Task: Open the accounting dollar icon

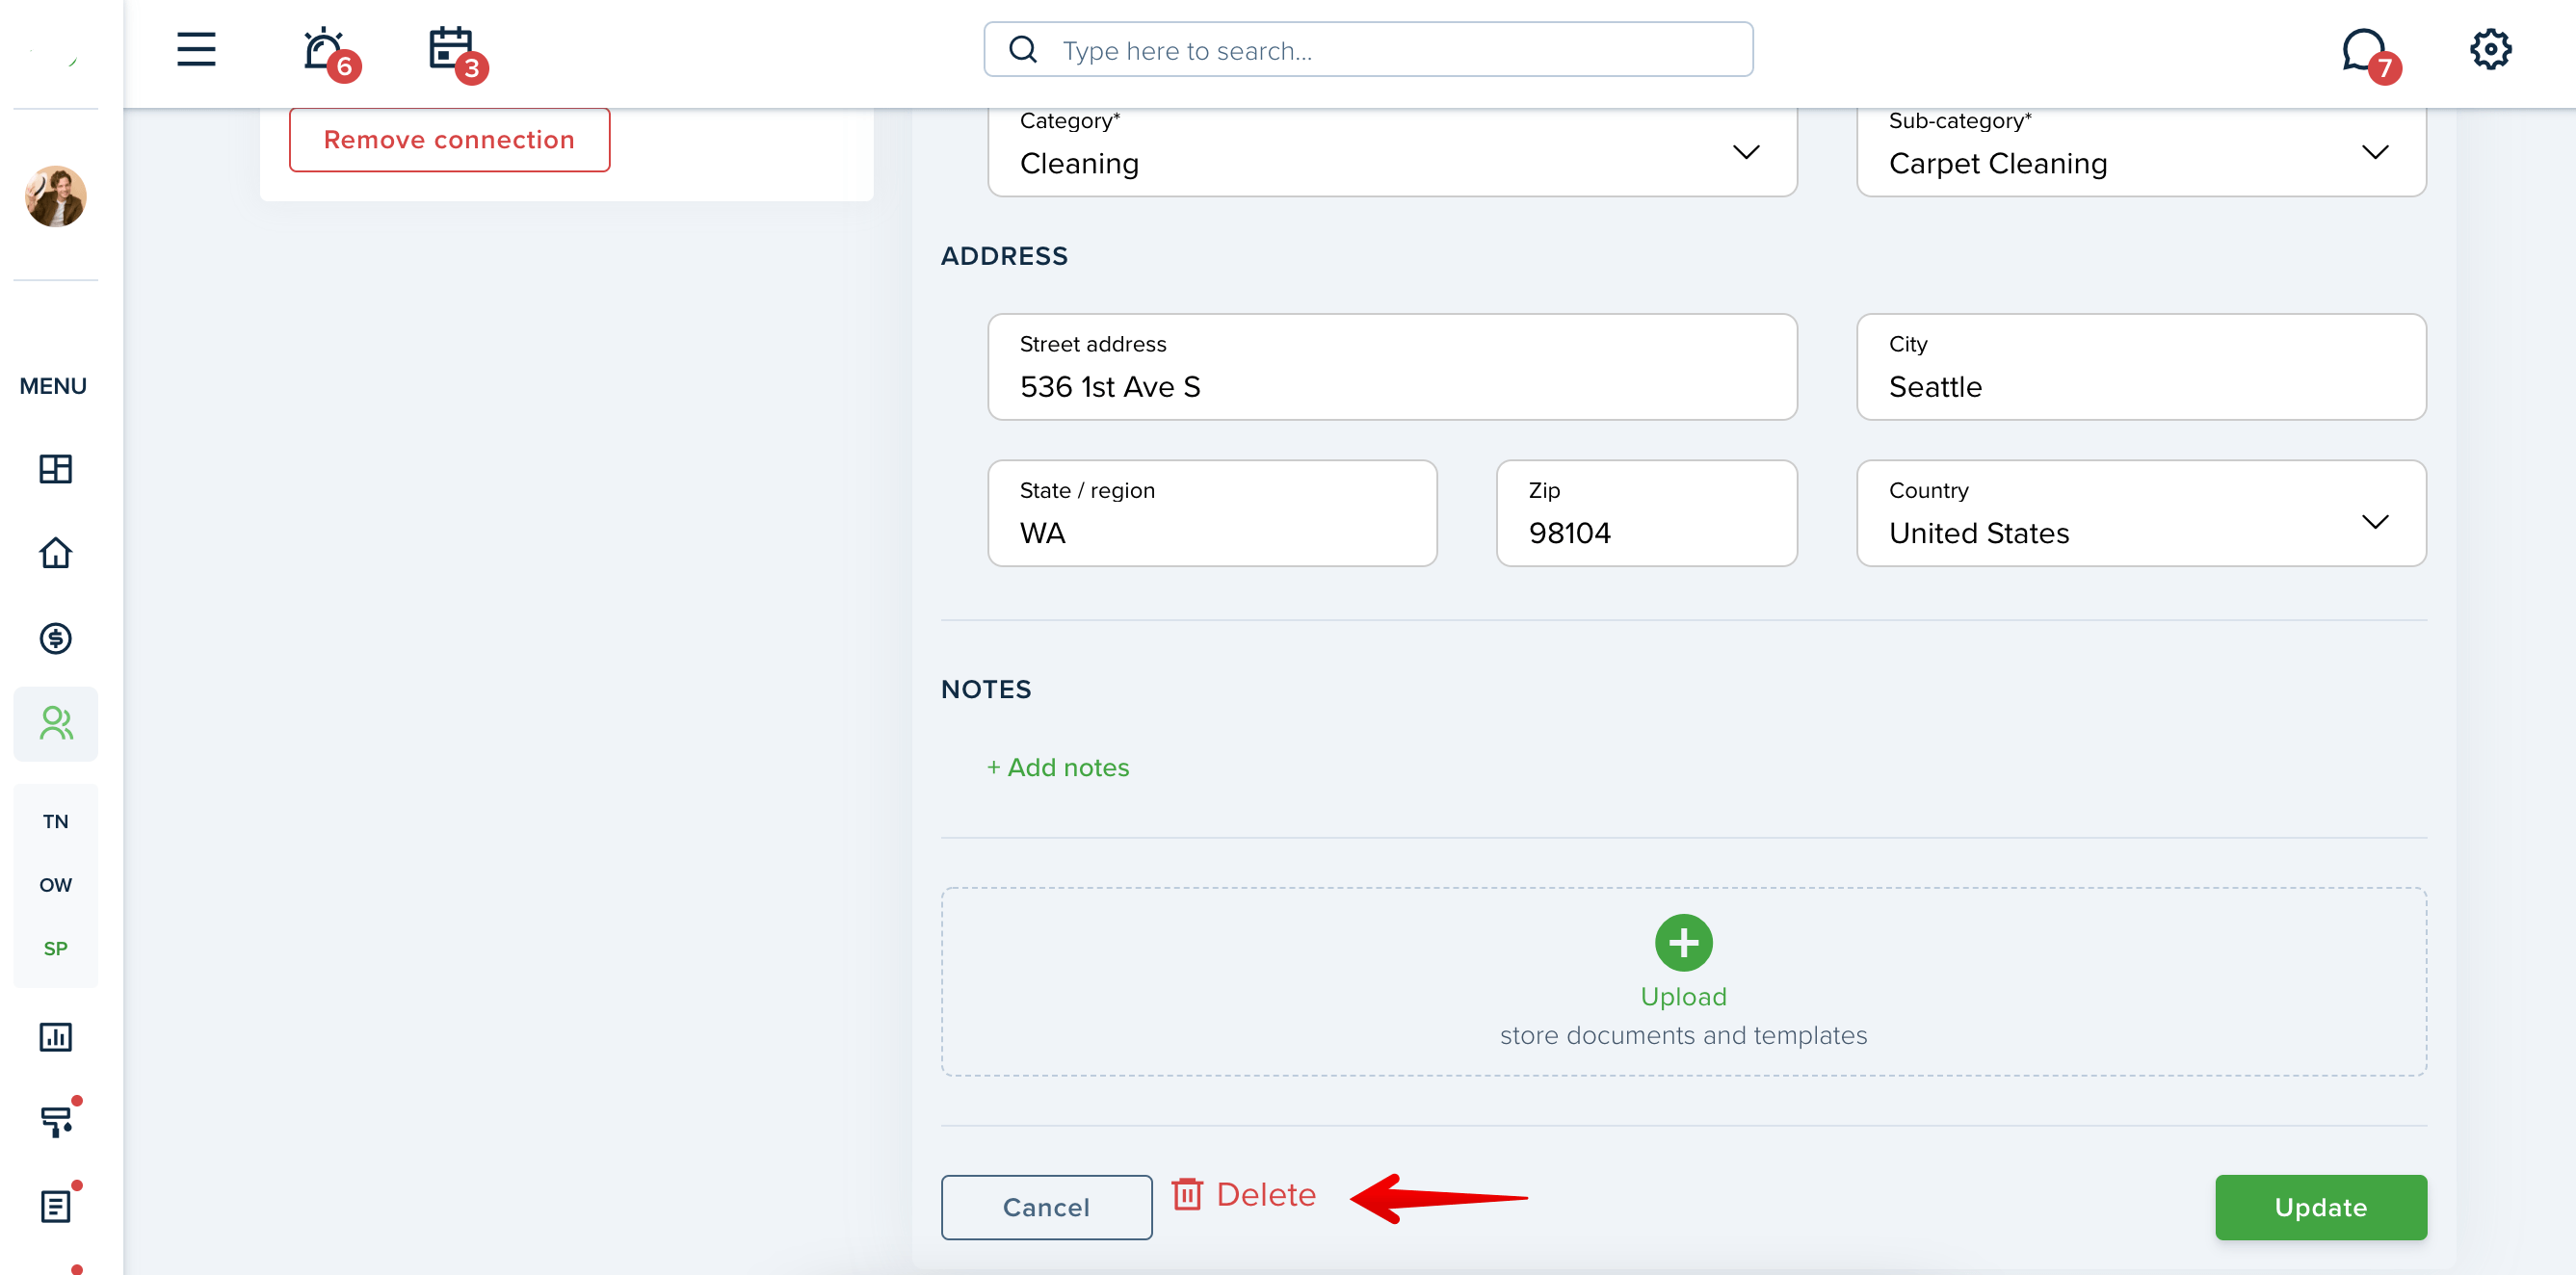Action: coord(56,638)
